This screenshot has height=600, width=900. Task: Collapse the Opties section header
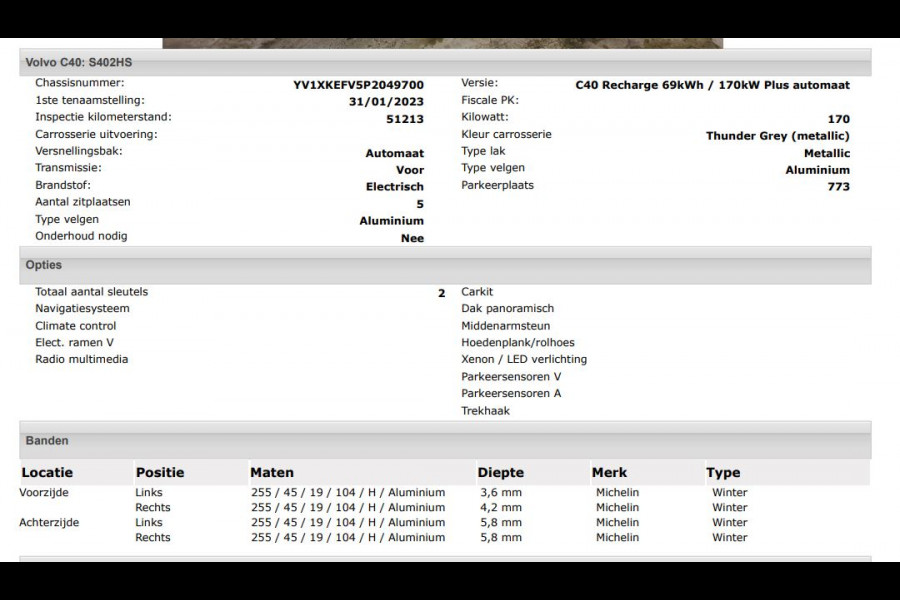point(44,266)
